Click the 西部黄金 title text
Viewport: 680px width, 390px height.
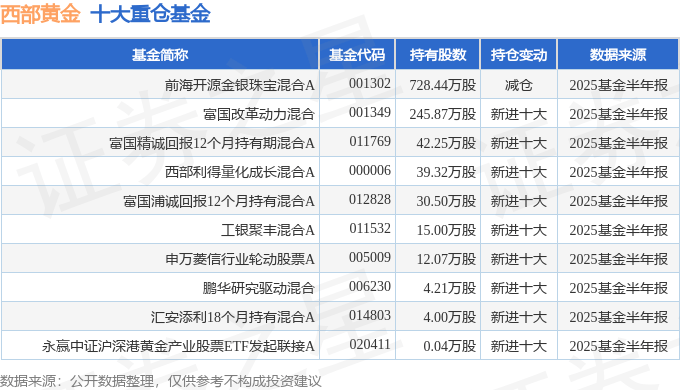pos(40,14)
